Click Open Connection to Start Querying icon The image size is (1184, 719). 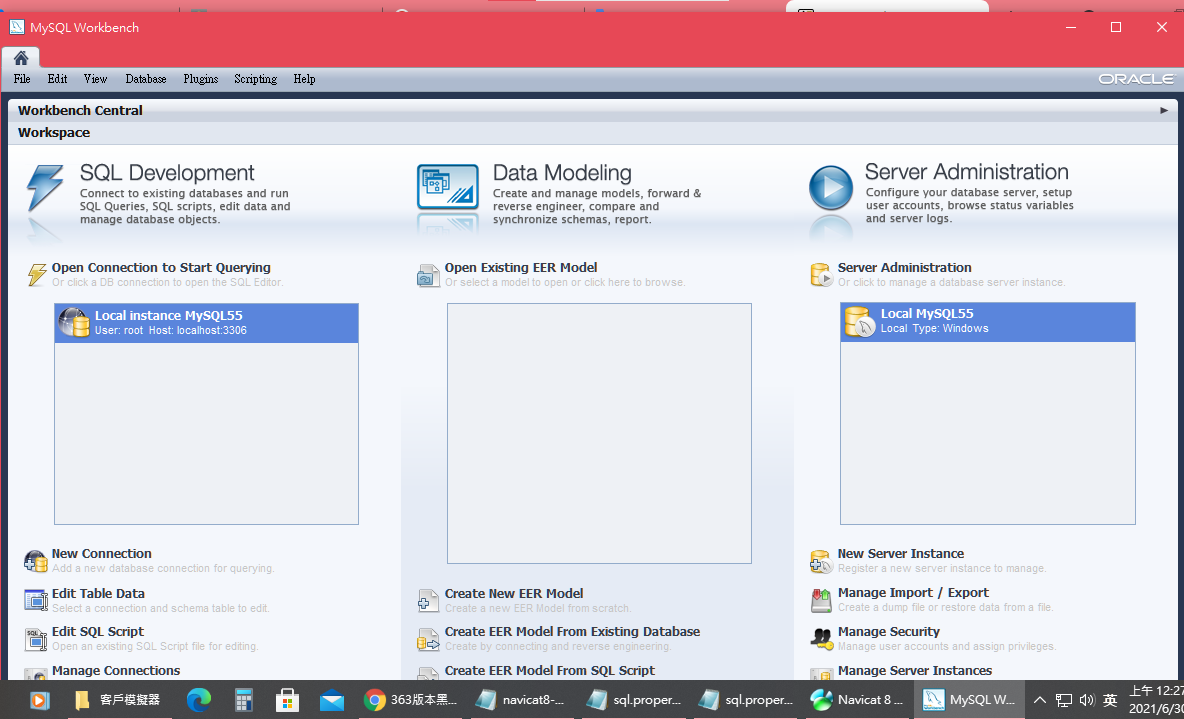tap(36, 274)
